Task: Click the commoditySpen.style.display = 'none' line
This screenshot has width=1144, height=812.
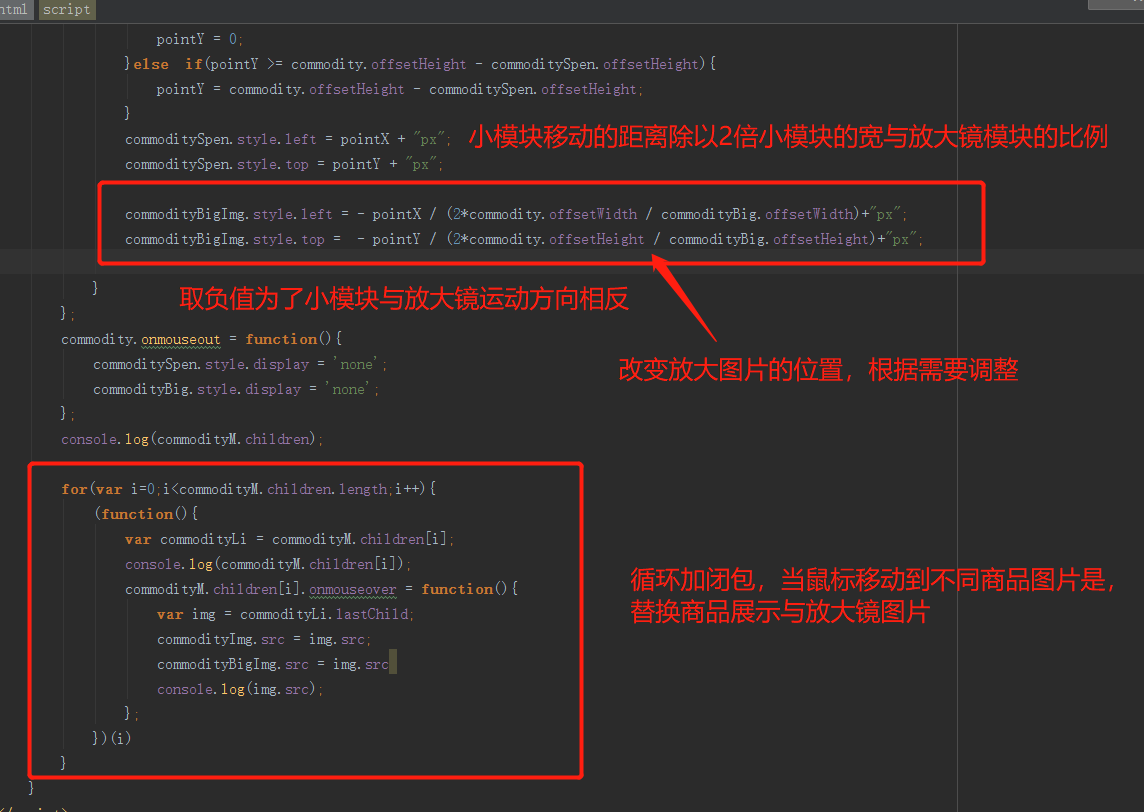Action: 240,364
